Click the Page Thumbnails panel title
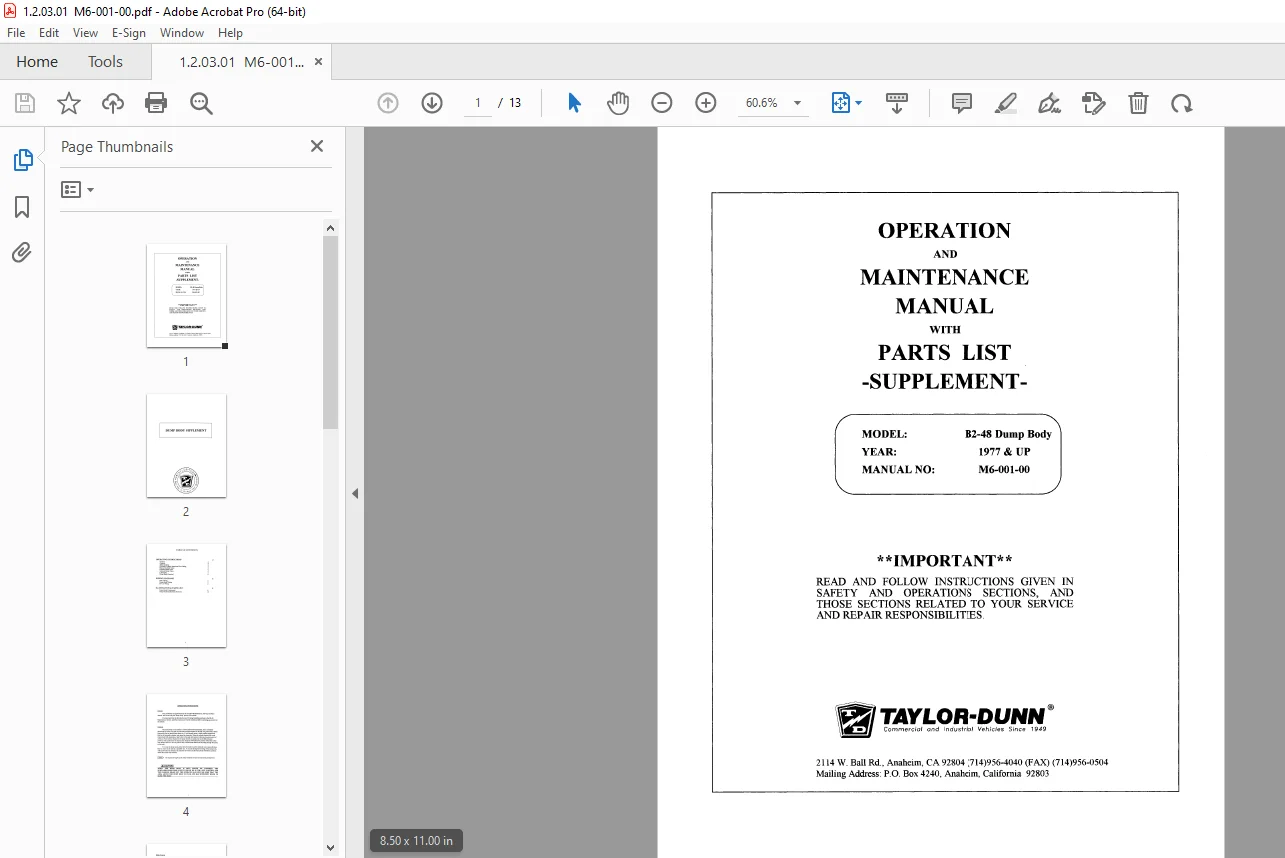The height and width of the screenshot is (858, 1285). click(x=117, y=146)
